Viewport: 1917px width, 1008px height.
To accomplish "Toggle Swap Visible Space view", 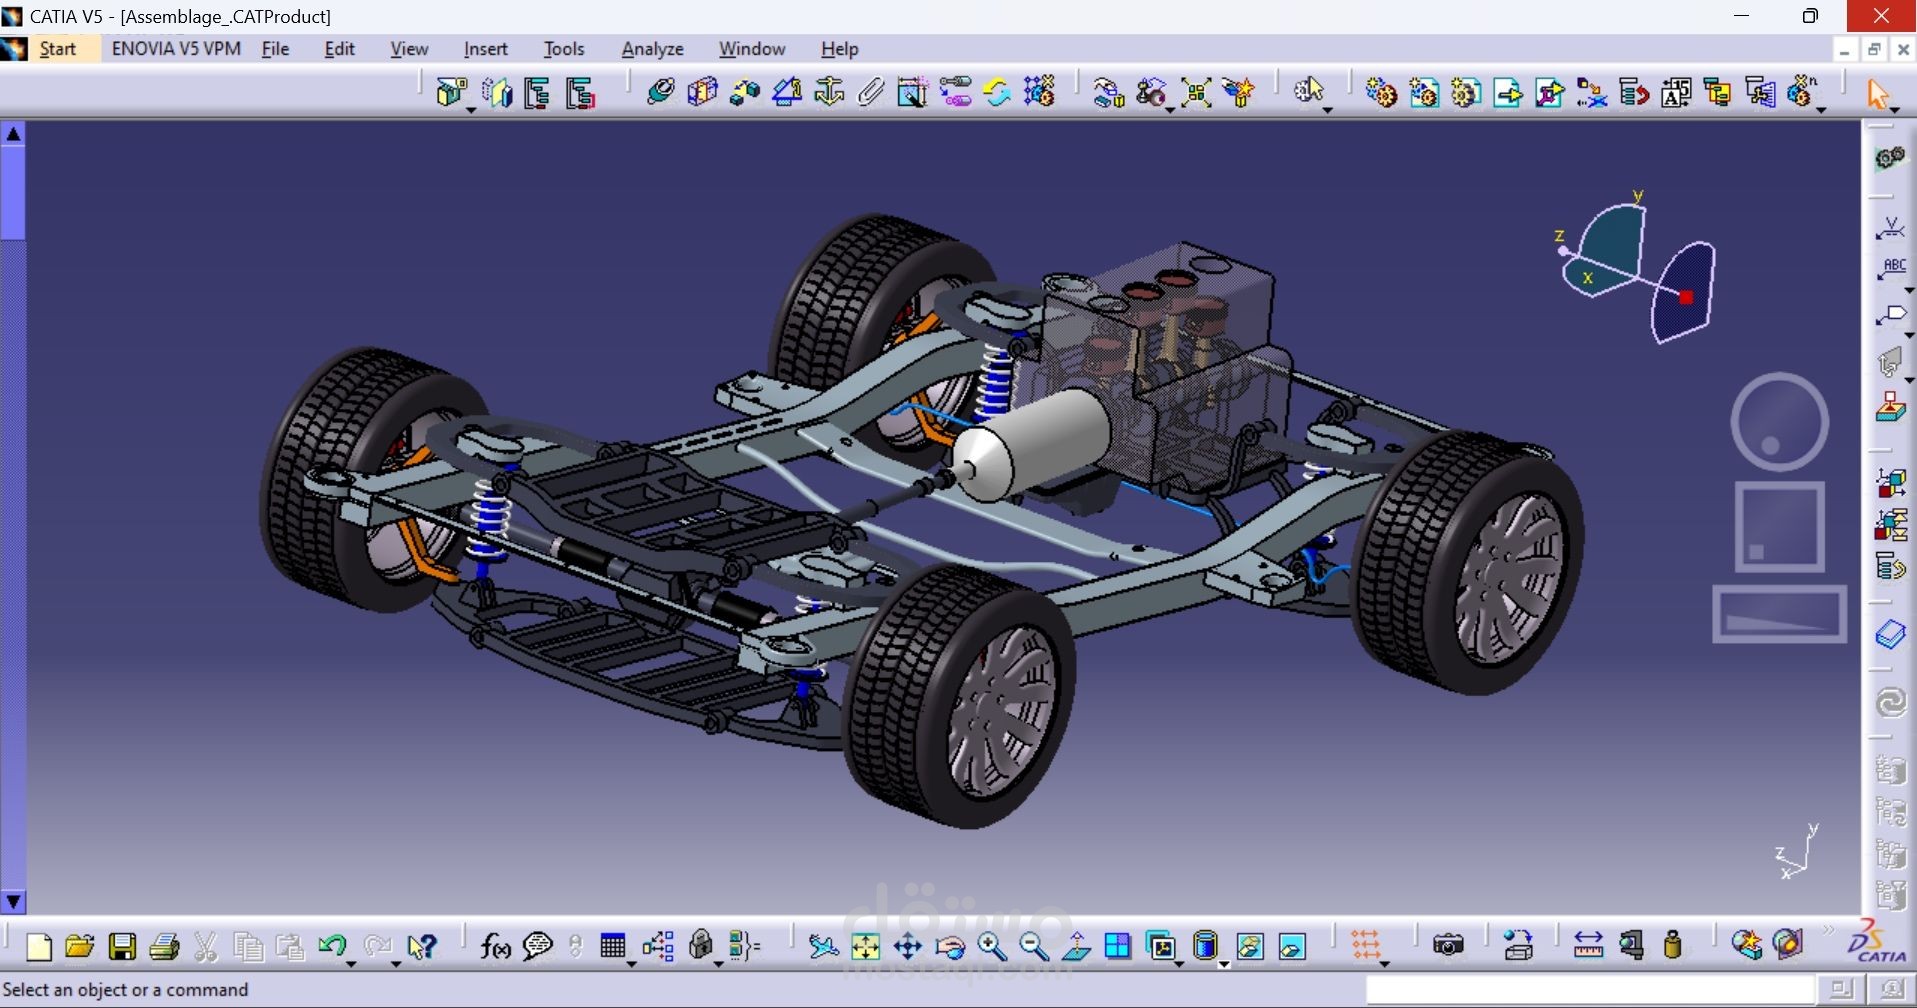I will click(1292, 946).
